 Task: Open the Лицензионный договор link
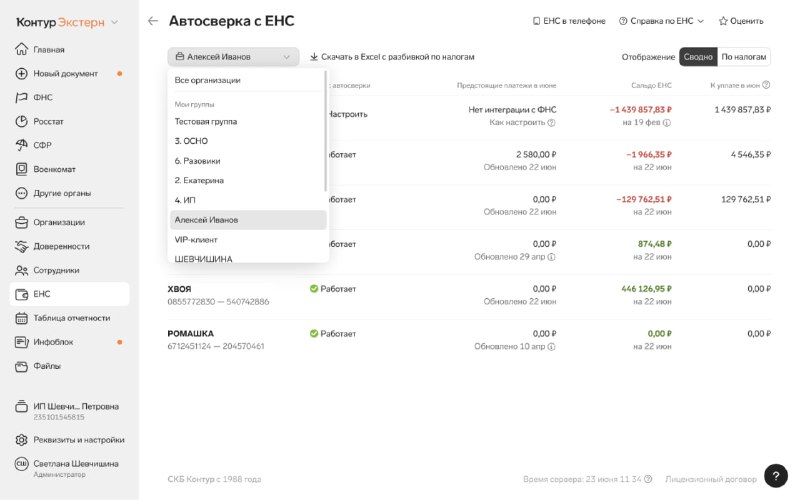pyautogui.click(x=710, y=479)
